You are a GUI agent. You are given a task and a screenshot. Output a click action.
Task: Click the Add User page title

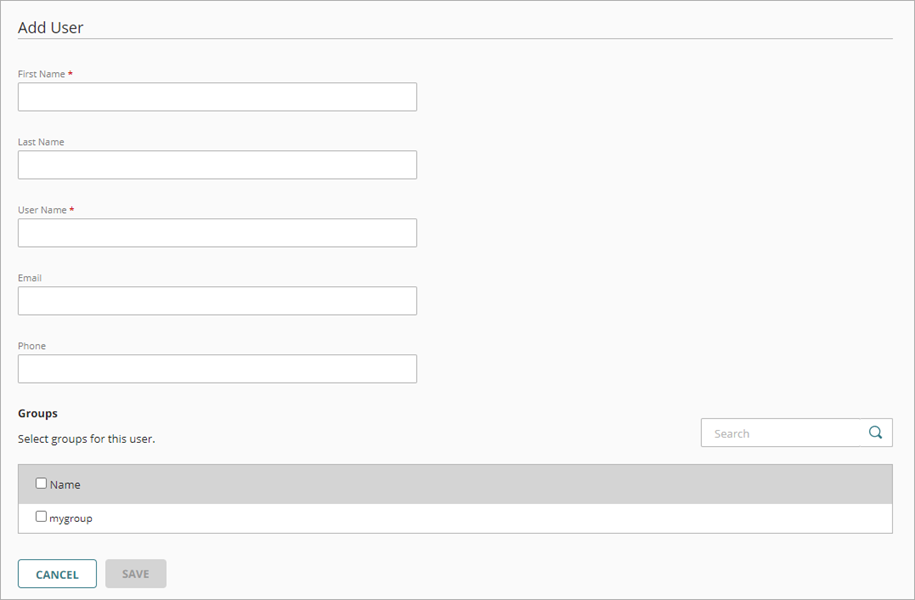51,28
